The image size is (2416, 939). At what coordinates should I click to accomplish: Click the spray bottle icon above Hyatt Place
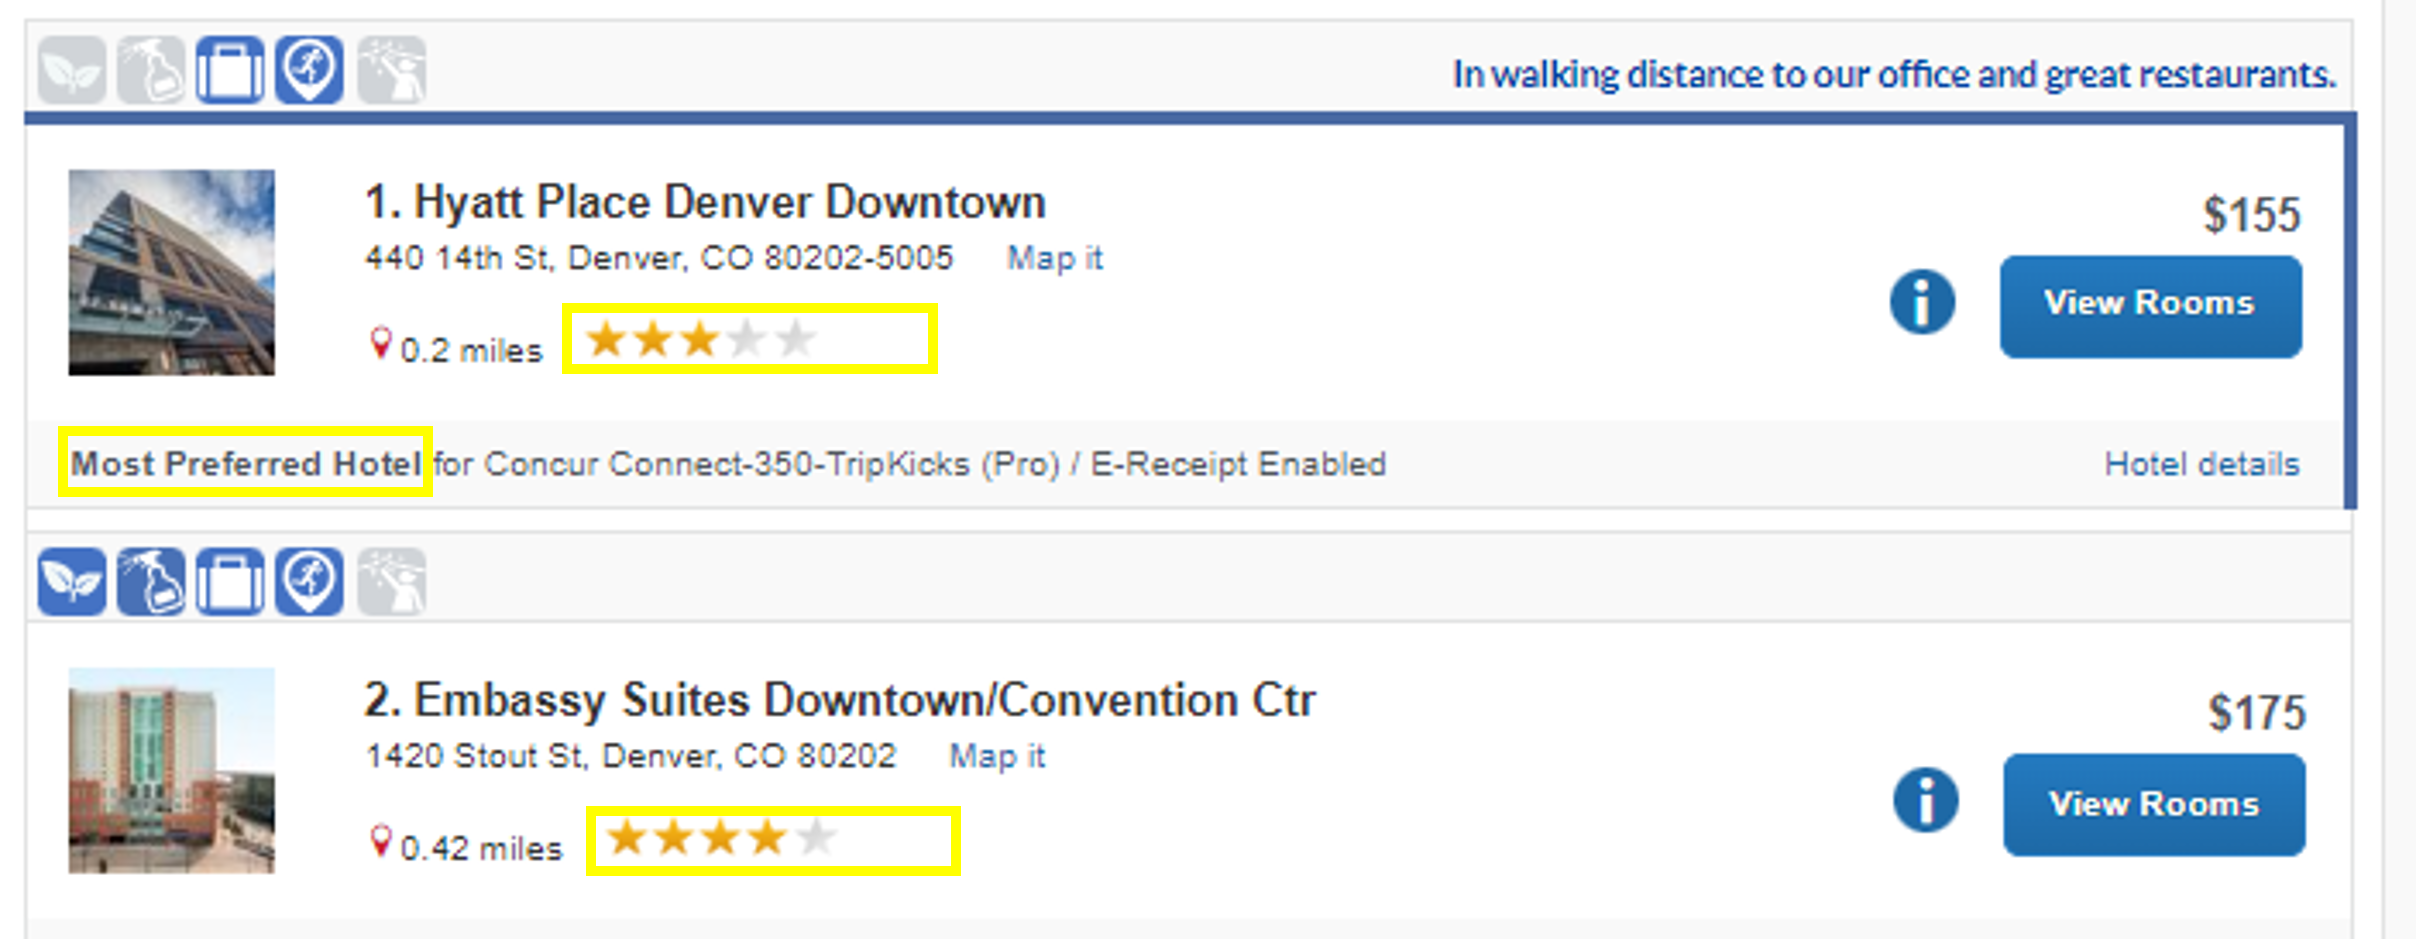151,70
